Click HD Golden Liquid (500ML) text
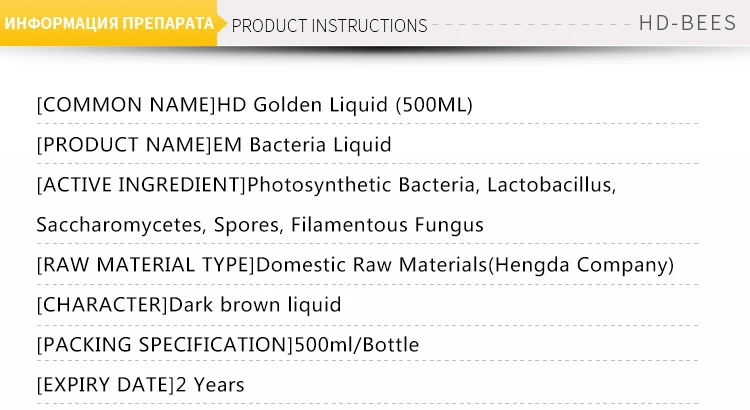This screenshot has width=750, height=410. 345,105
